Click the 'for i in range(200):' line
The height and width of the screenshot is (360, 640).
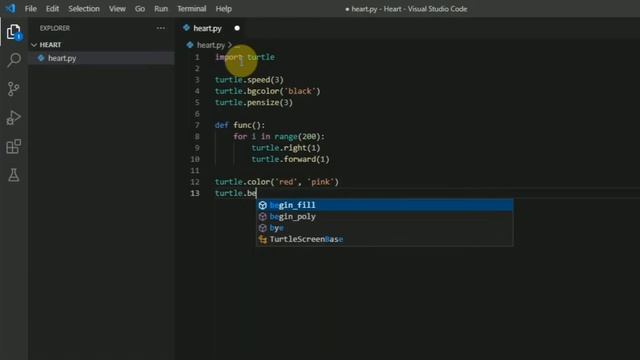279,136
